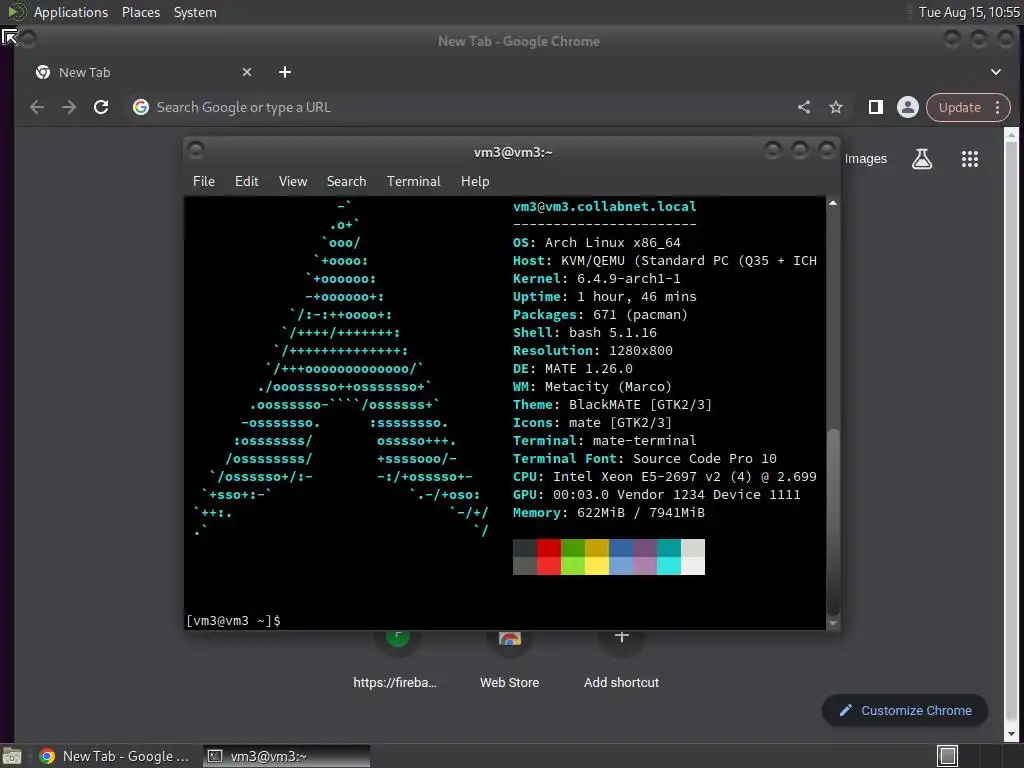1024x768 pixels.
Task: Open terminal View menu
Action: [x=293, y=181]
